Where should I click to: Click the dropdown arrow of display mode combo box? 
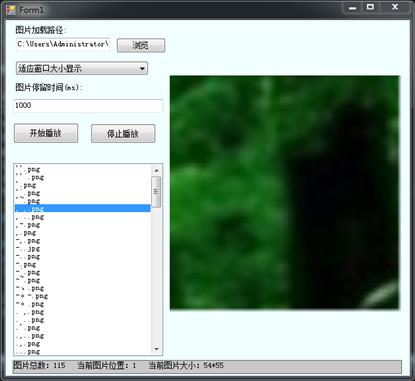(x=142, y=69)
